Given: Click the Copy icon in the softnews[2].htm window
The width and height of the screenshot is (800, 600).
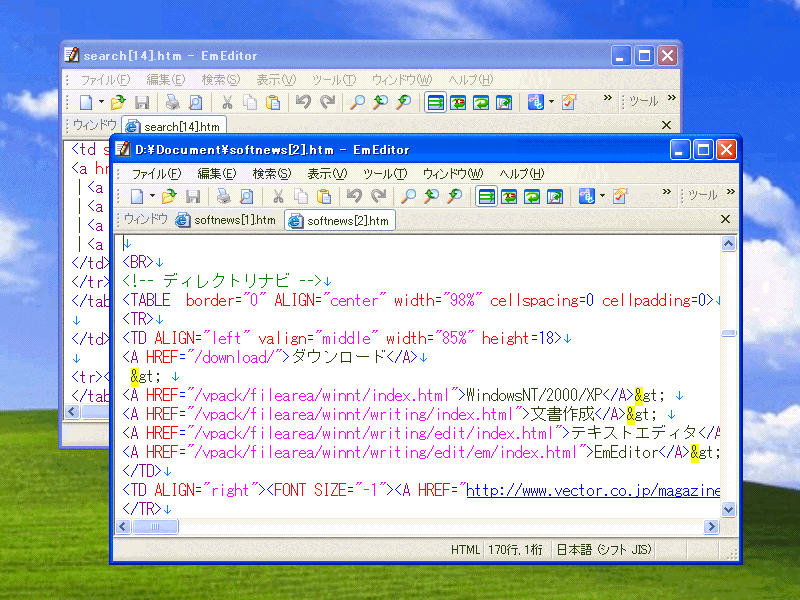Looking at the screenshot, I should tap(301, 196).
